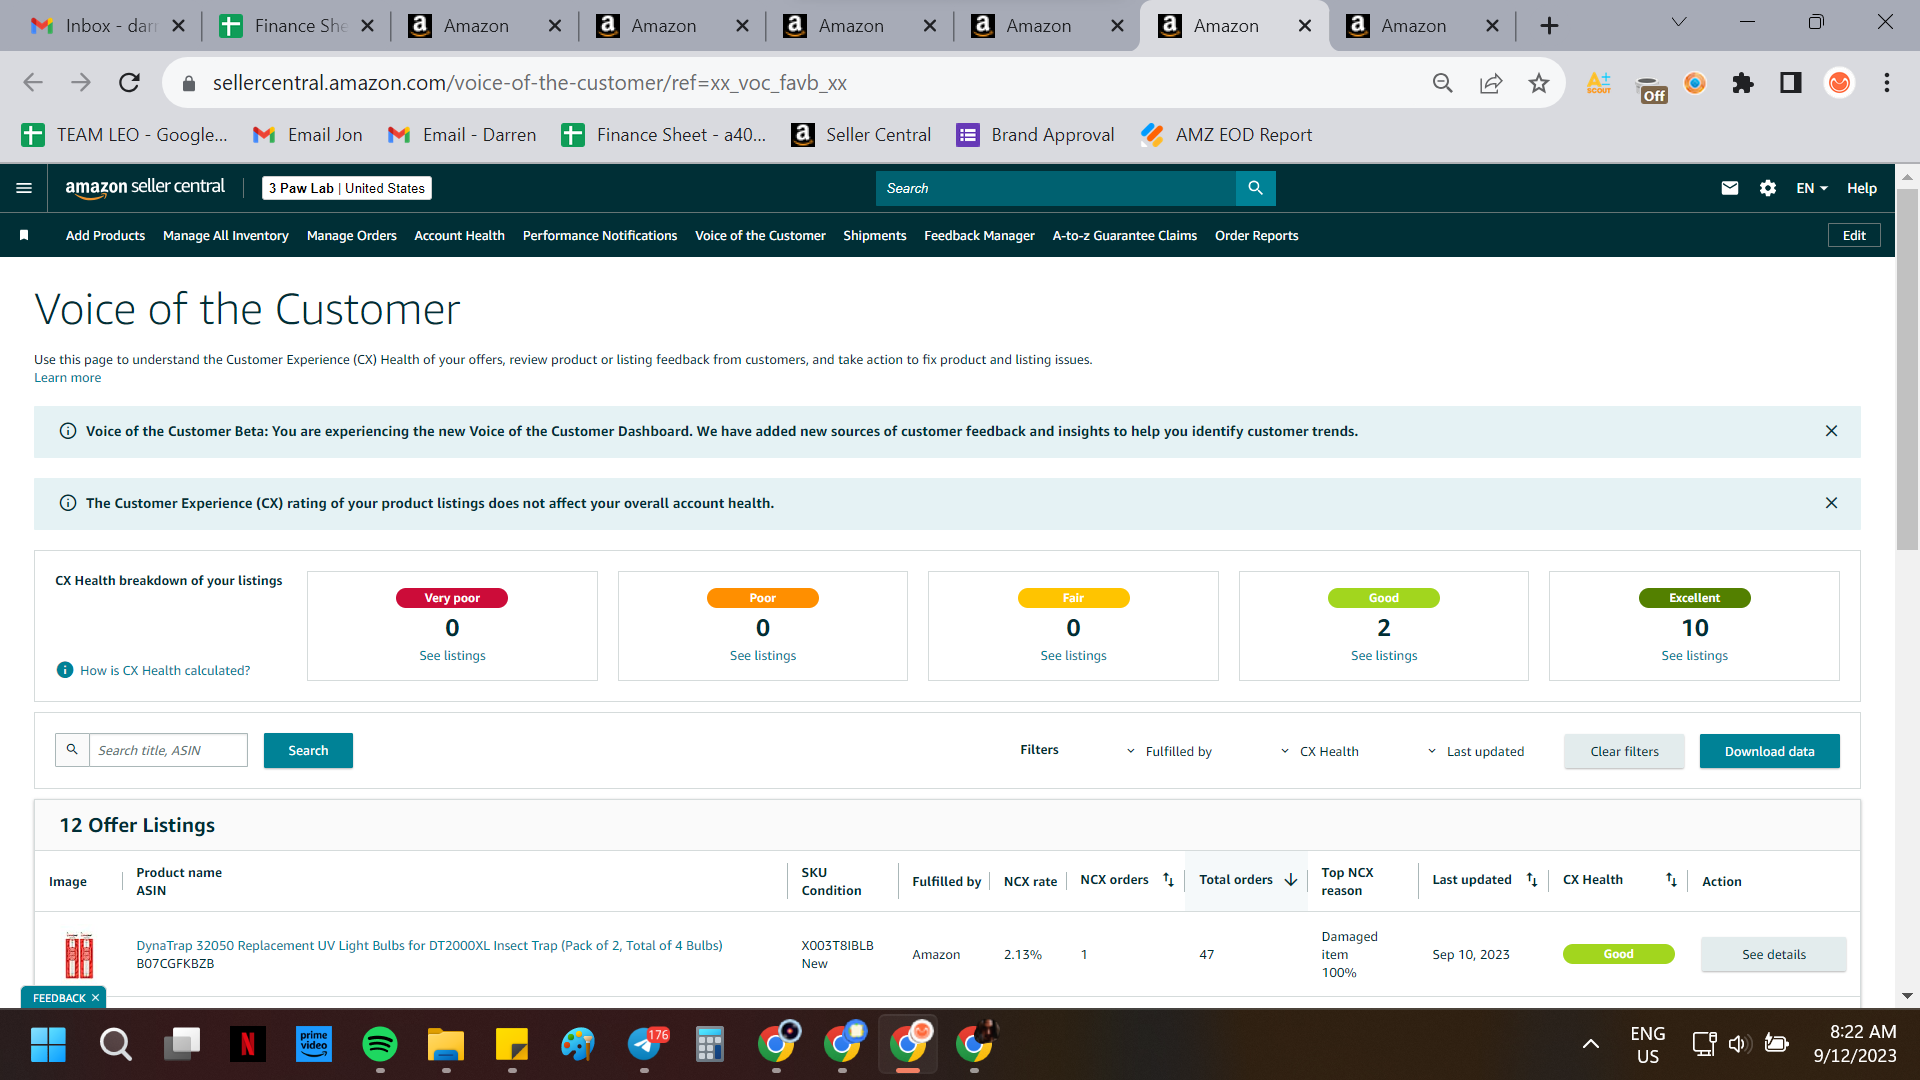Image resolution: width=1920 pixels, height=1080 pixels.
Task: Open the Manage All Inventory menu item
Action: [225, 235]
